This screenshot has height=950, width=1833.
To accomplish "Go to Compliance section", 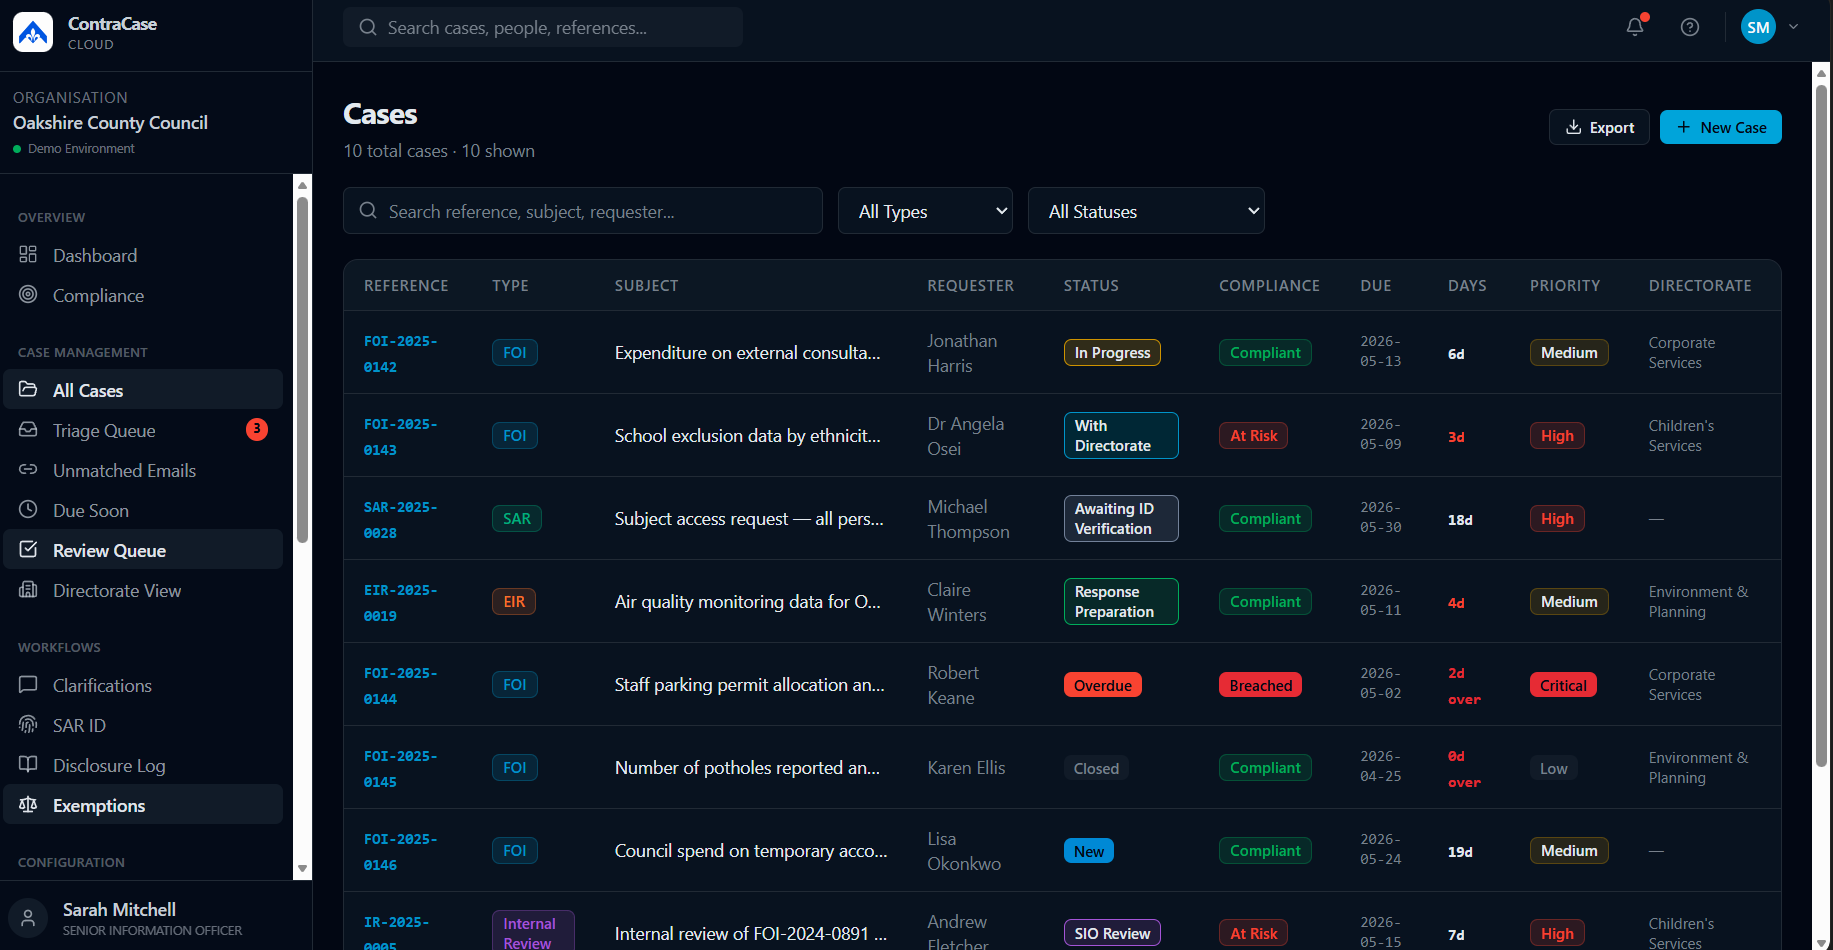I will pyautogui.click(x=143, y=295).
